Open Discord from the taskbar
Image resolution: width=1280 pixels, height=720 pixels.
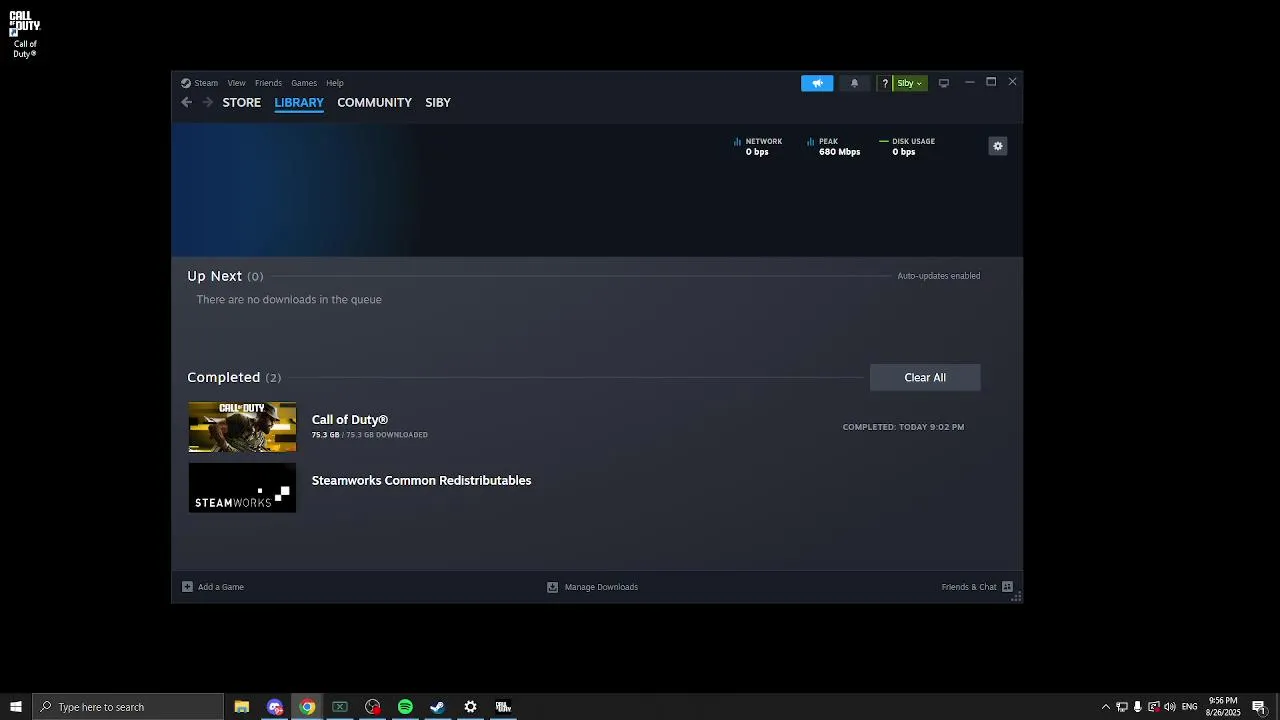tap(275, 707)
